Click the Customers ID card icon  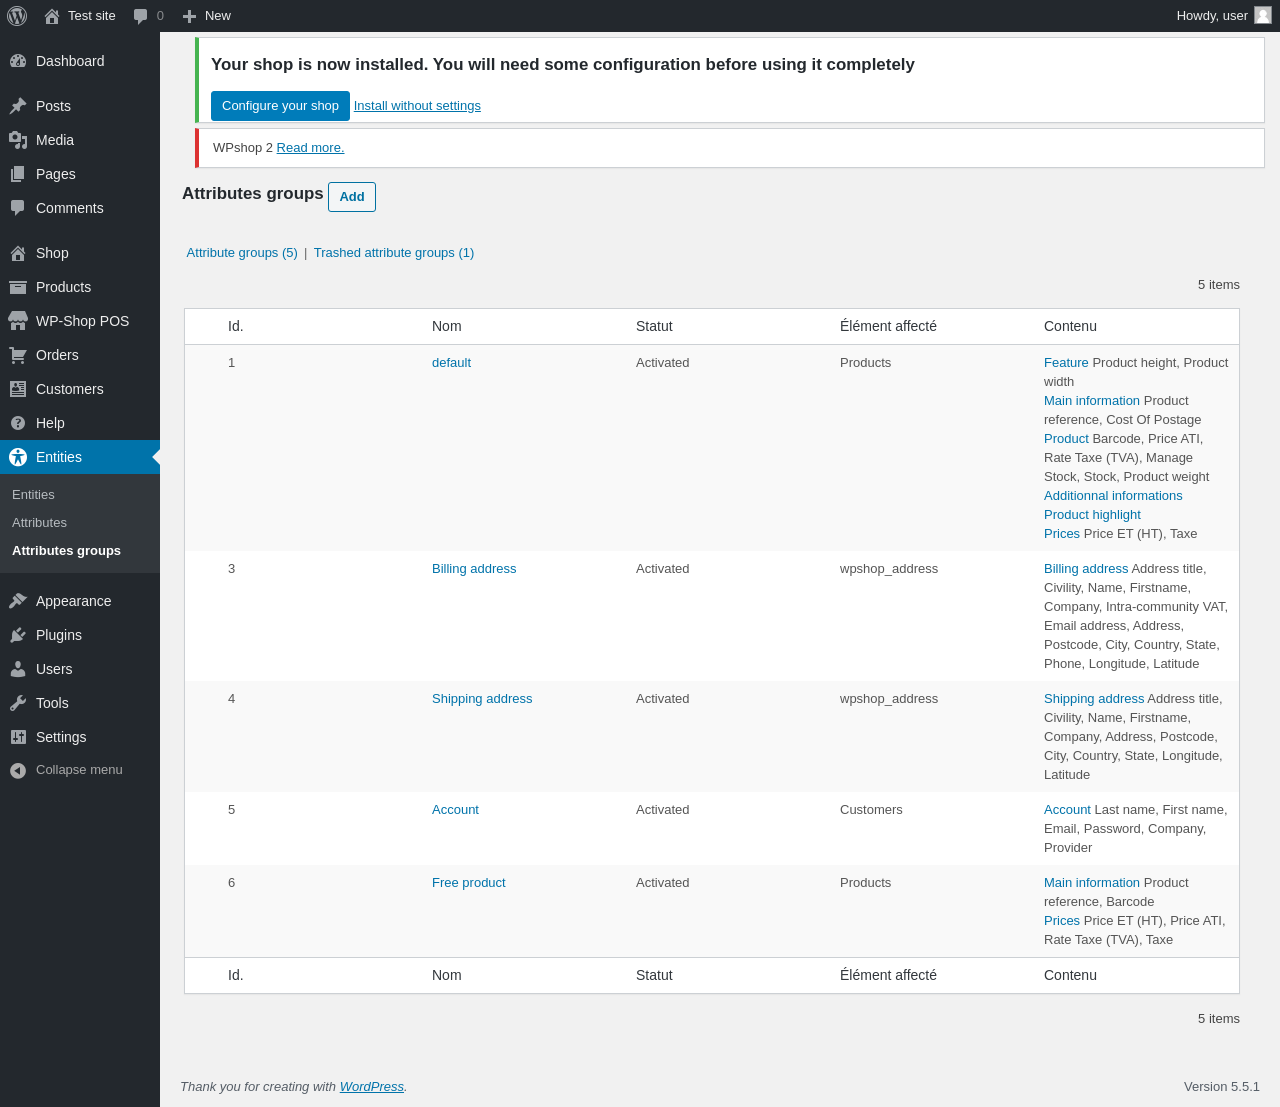pyautogui.click(x=18, y=389)
